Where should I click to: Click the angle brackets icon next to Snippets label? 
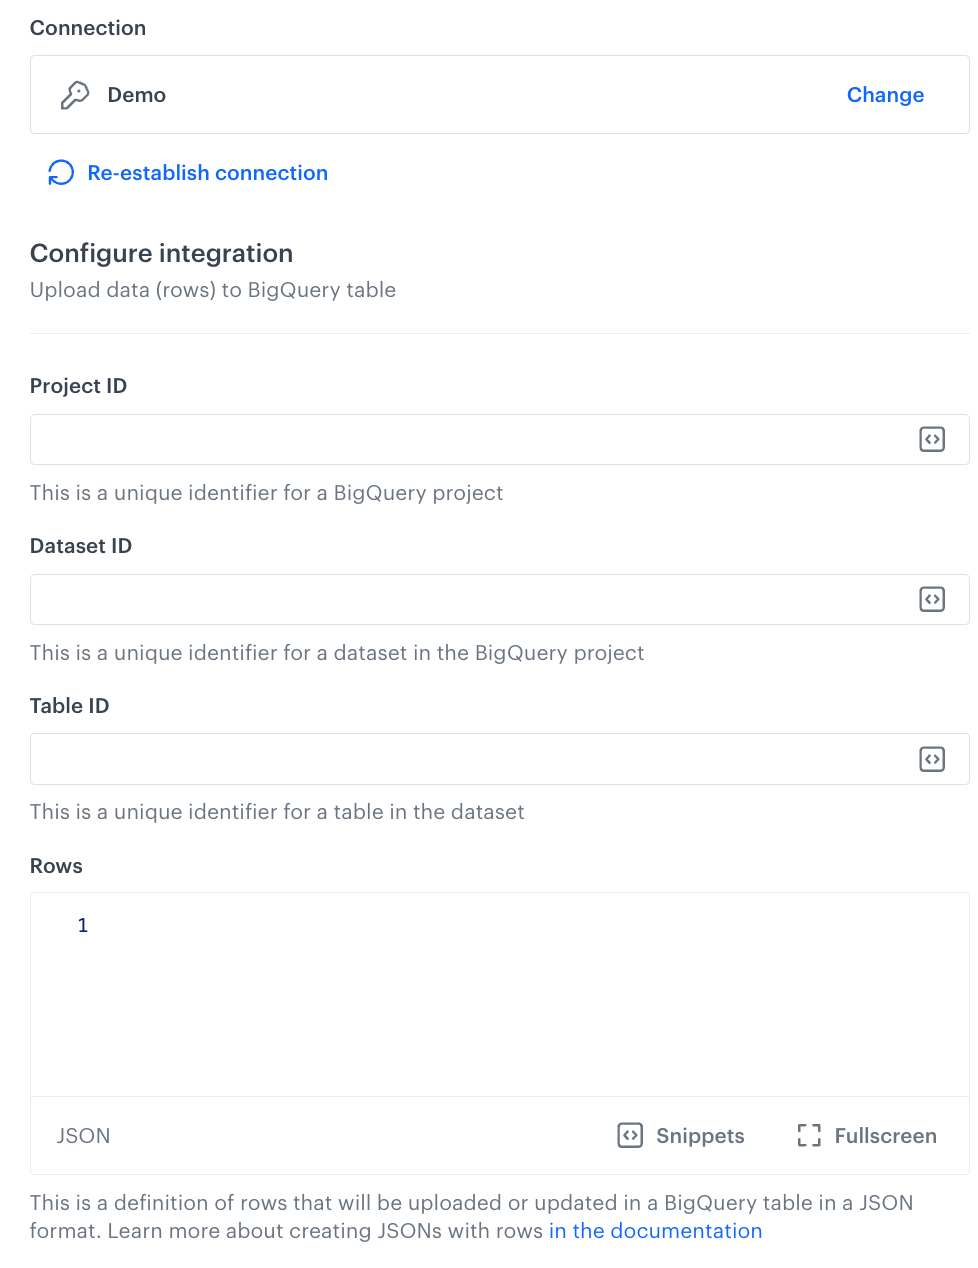tap(629, 1136)
